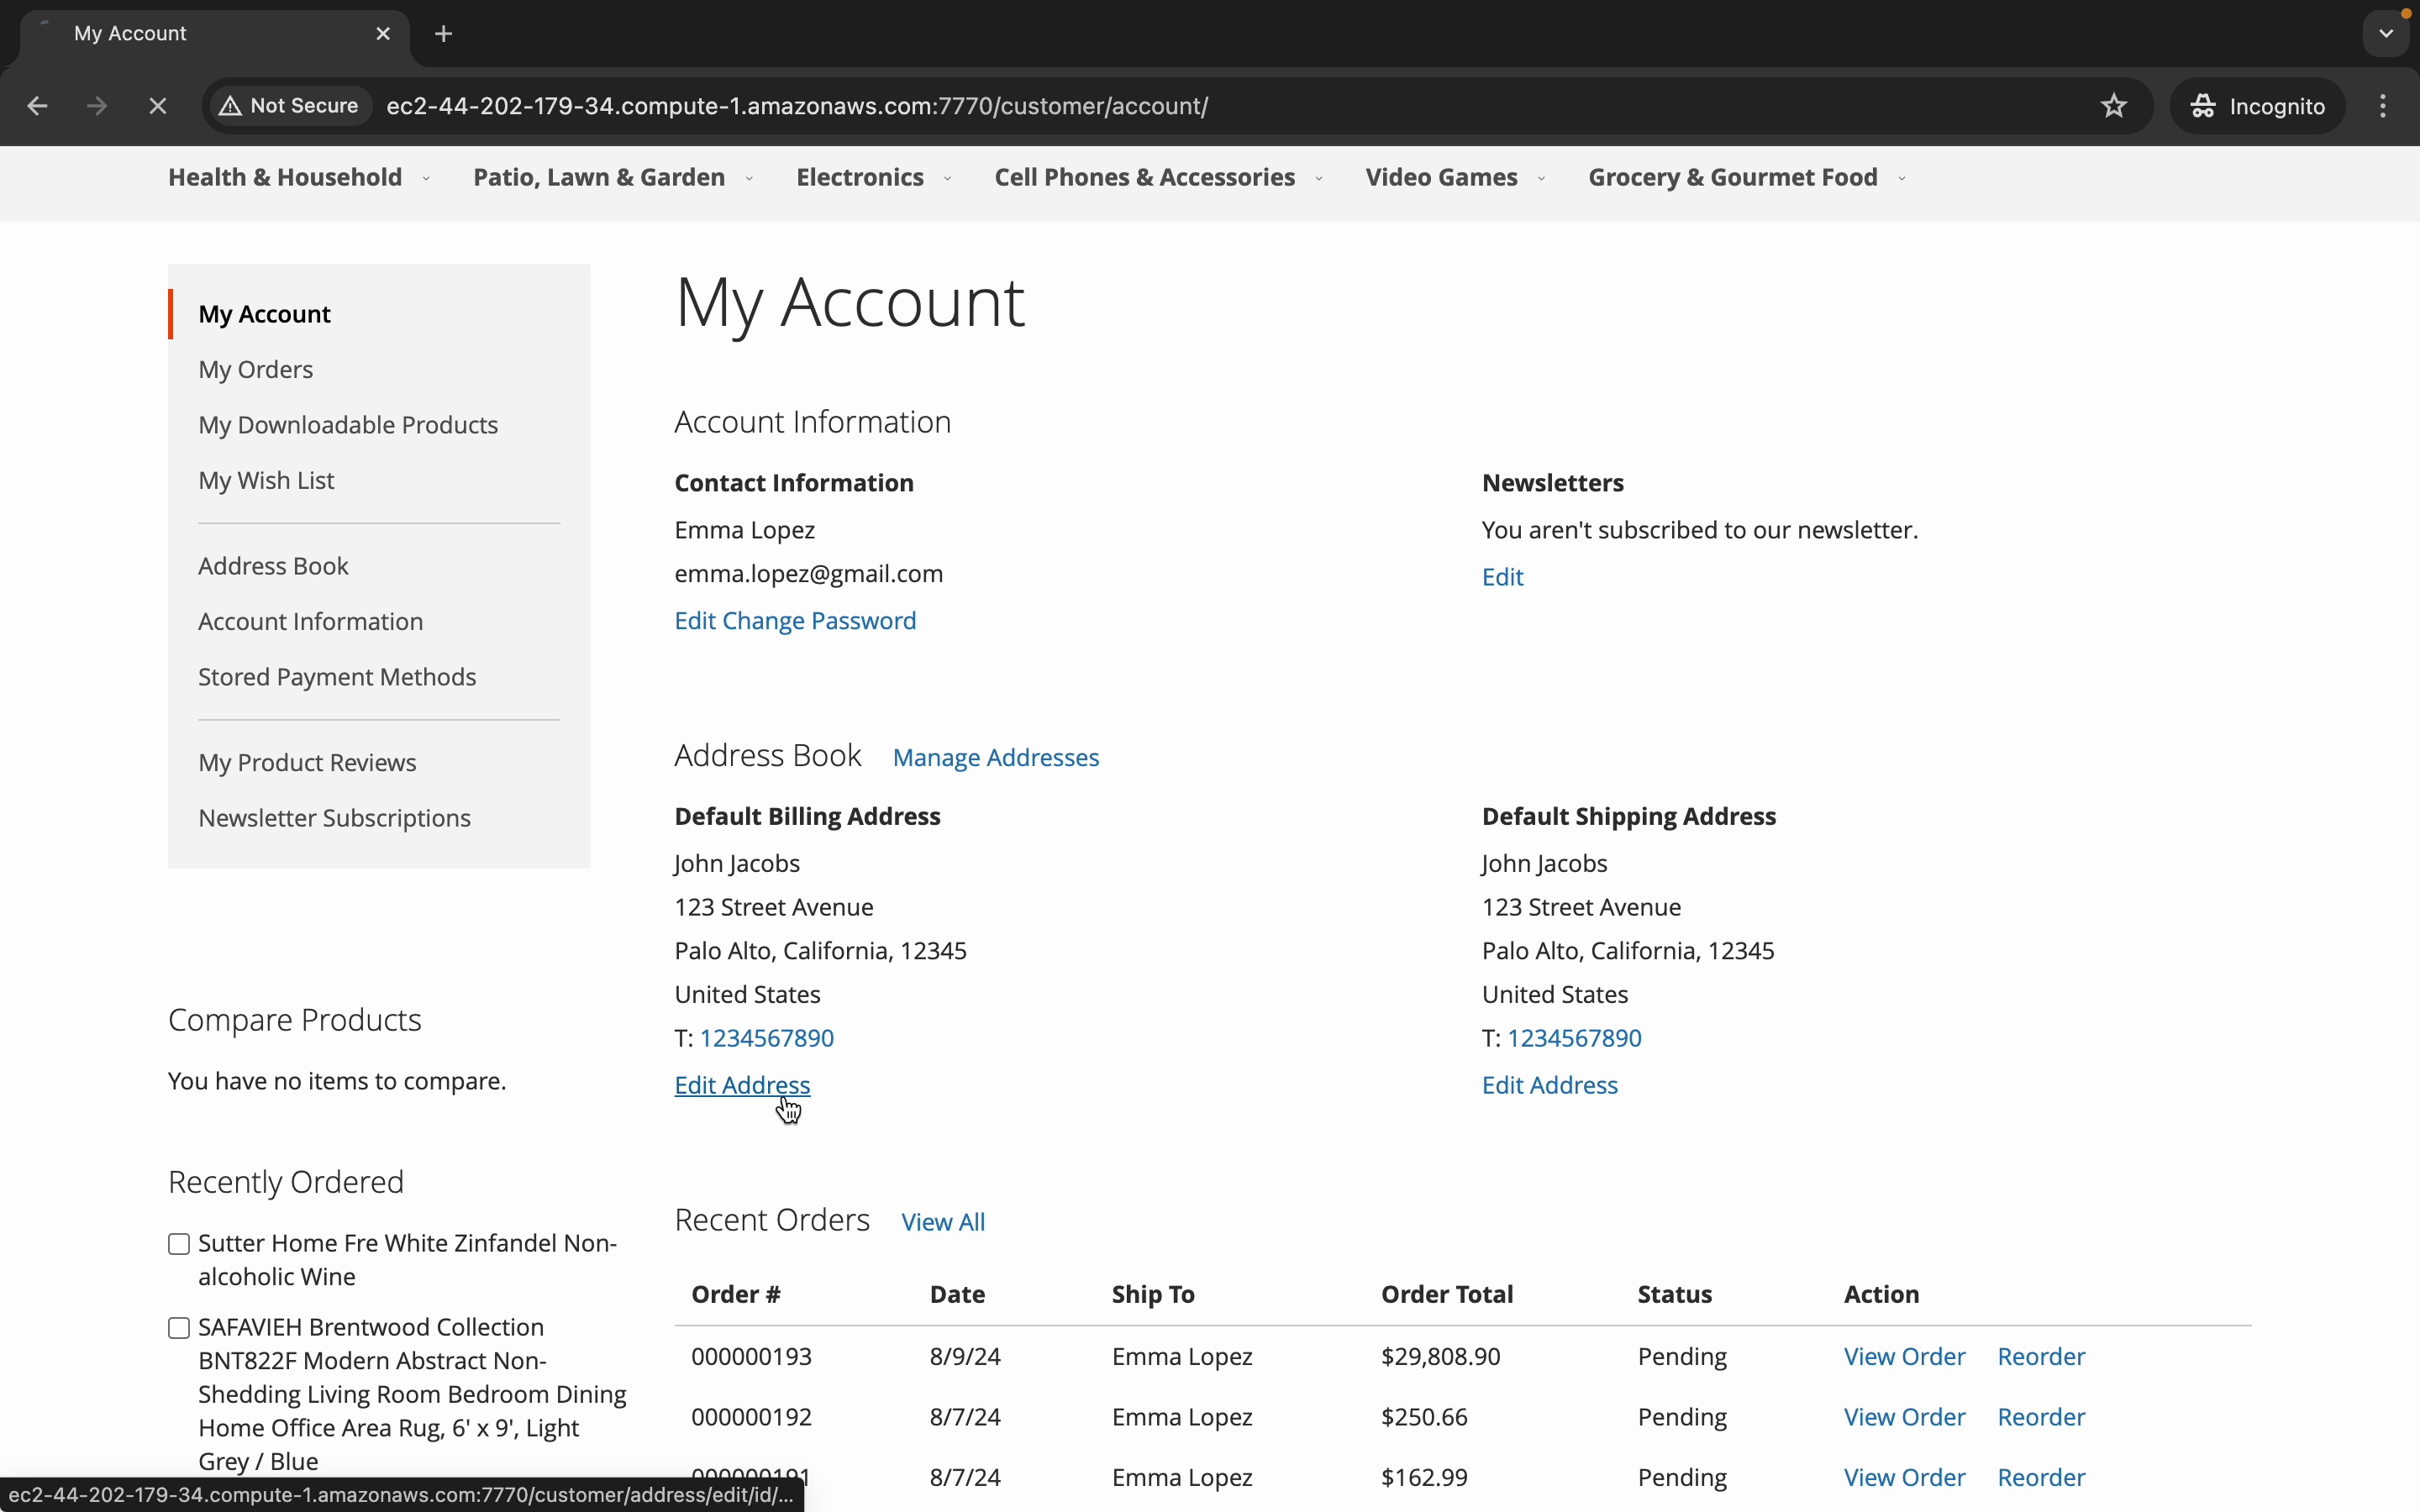Click the browser back arrow
This screenshot has width=2420, height=1512.
point(37,106)
